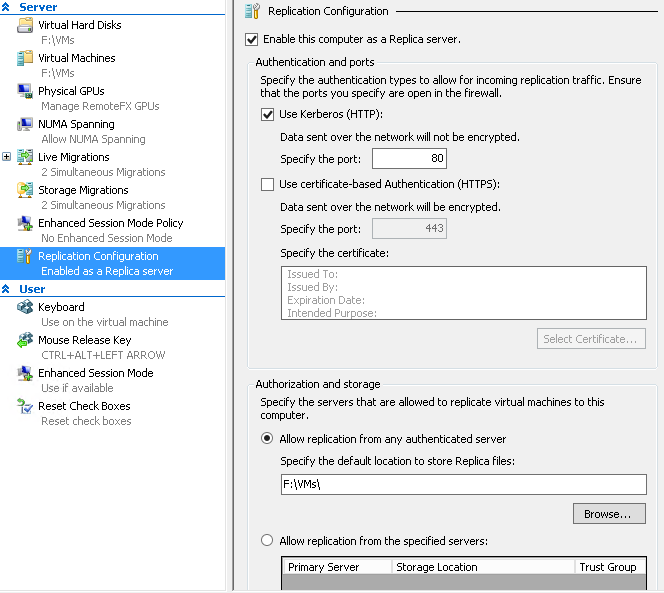
Task: Toggle the Use Kerberos (HTTP) checkbox
Action: pyautogui.click(x=267, y=114)
